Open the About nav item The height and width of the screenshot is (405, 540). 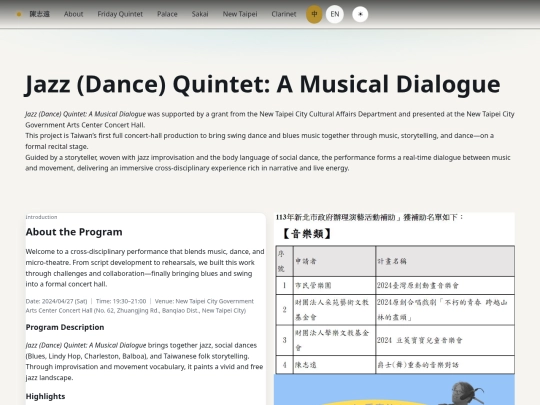pyautogui.click(x=73, y=14)
